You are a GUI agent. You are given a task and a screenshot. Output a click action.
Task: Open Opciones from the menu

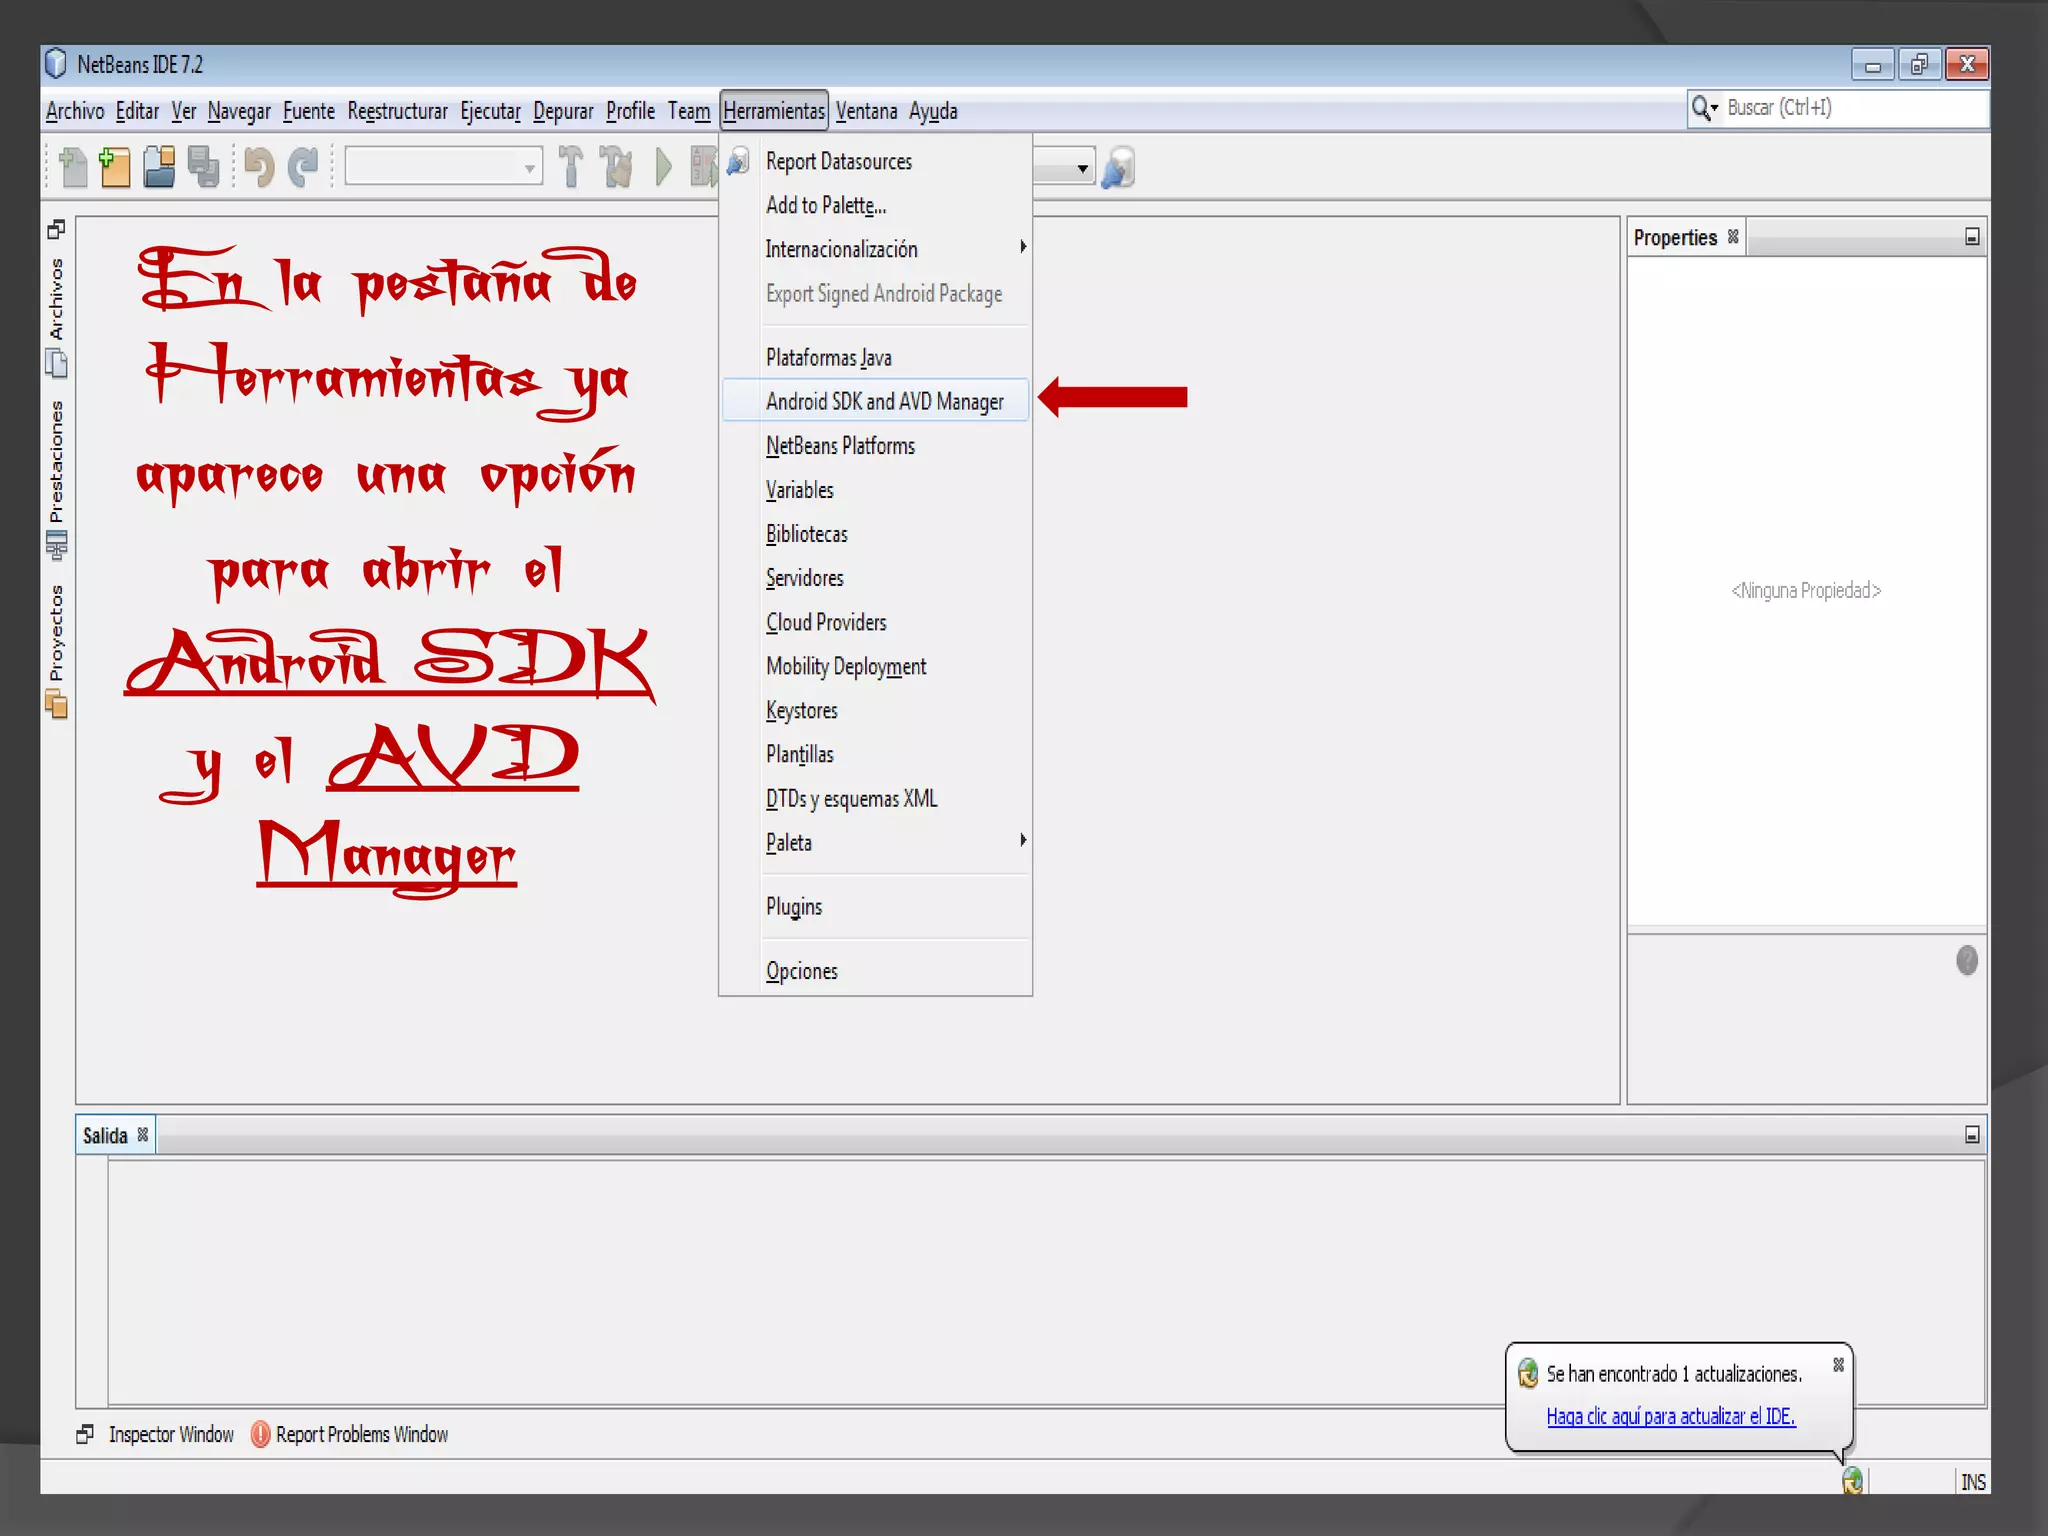pos(875,971)
